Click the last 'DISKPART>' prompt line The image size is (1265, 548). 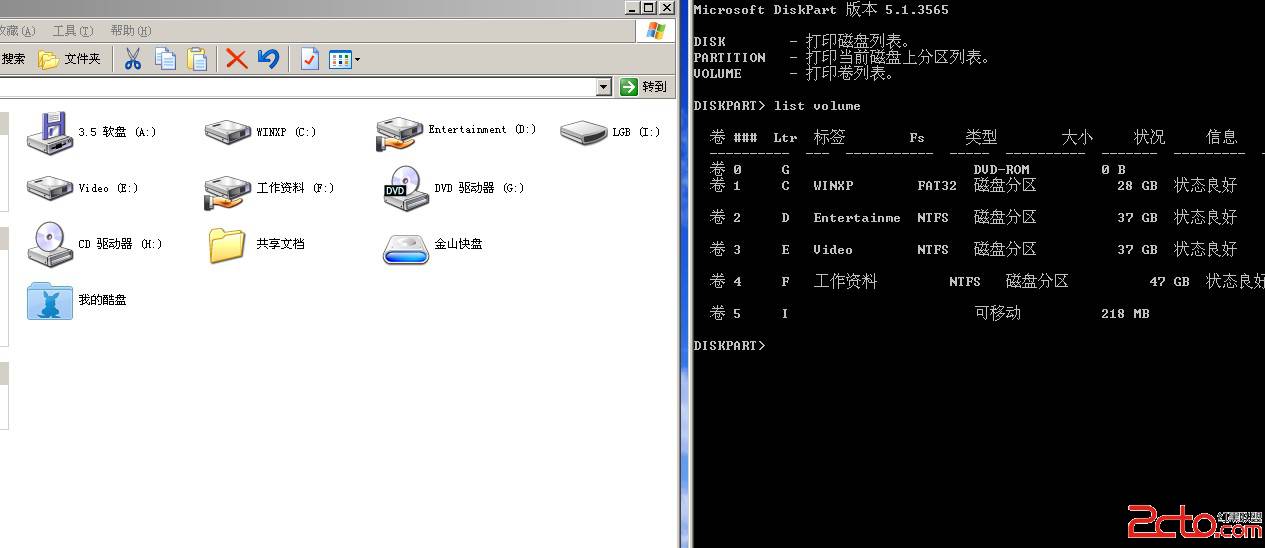[x=729, y=346]
